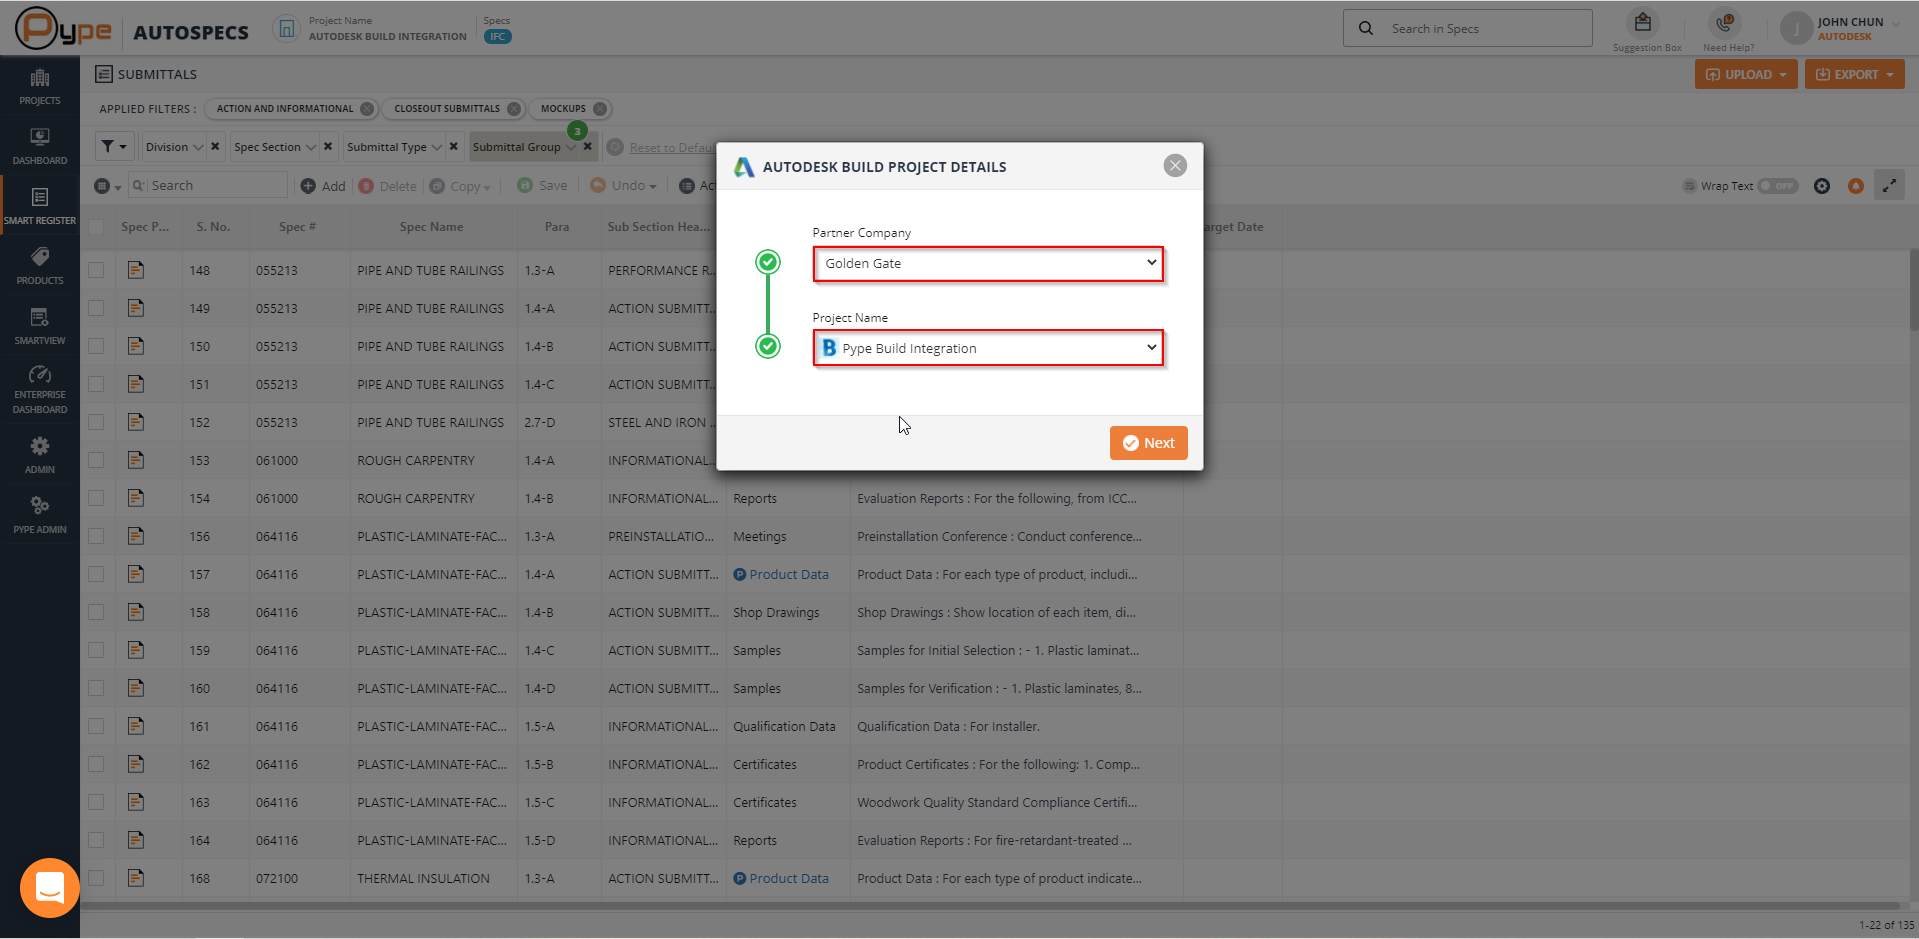Image resolution: width=1919 pixels, height=939 pixels.
Task: Click the vertical scrollbar of the grid
Action: pos(1913,290)
